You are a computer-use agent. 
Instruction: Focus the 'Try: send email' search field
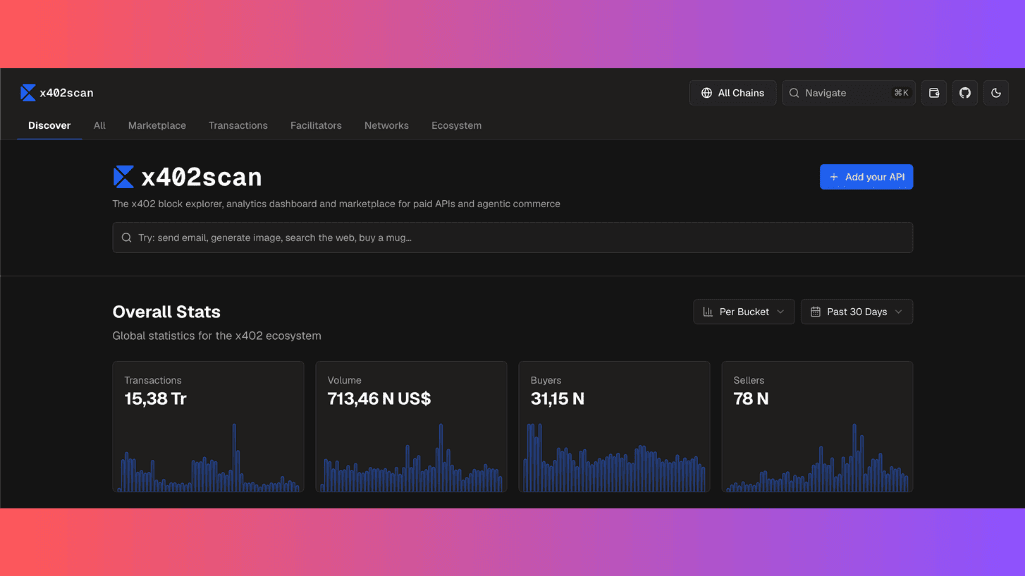click(x=512, y=237)
